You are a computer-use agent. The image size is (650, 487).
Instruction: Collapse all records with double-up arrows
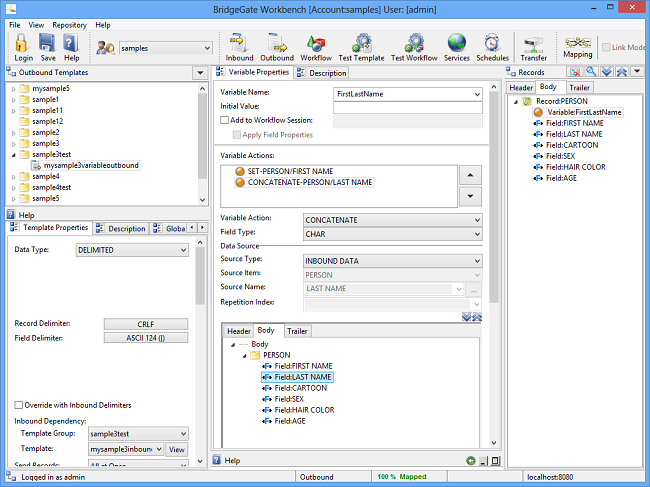point(621,72)
